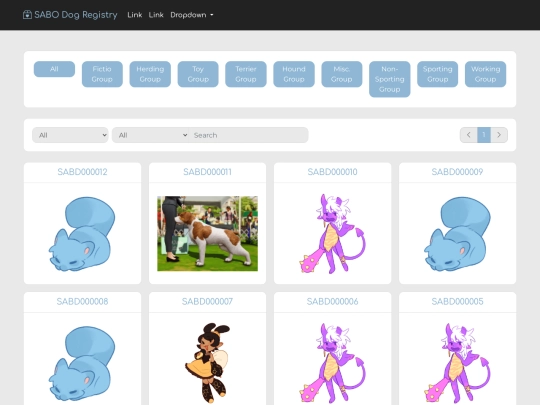Open record SABD000007 title link

click(x=207, y=301)
